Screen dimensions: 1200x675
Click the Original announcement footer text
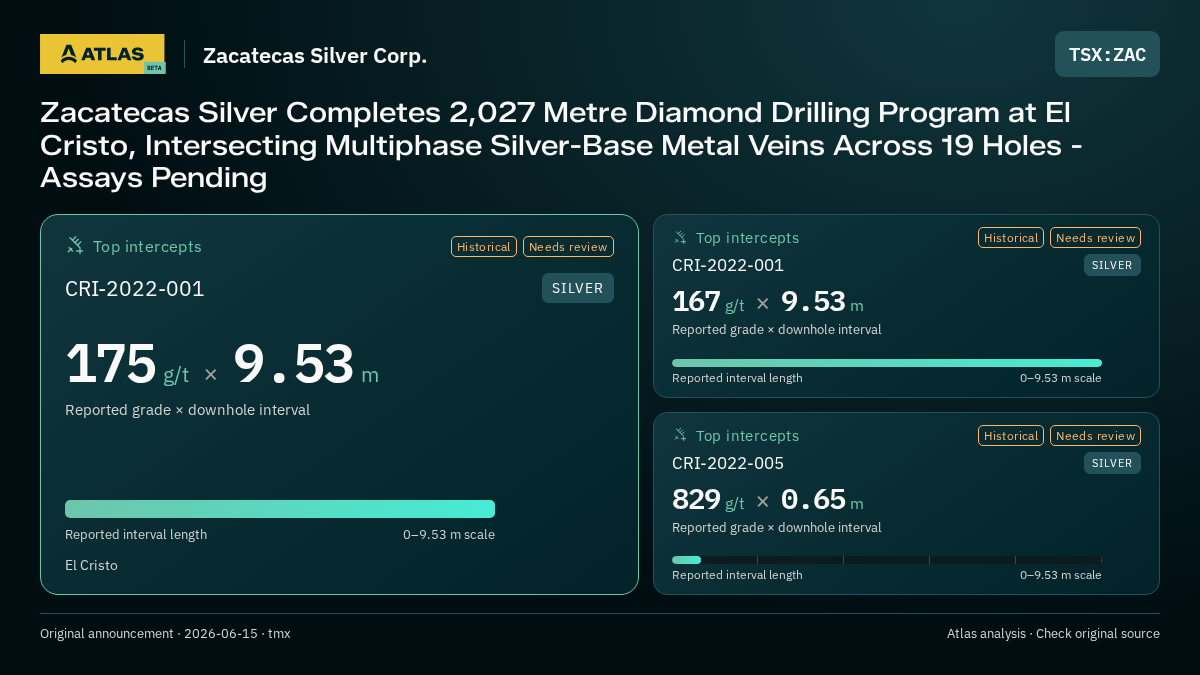point(165,633)
